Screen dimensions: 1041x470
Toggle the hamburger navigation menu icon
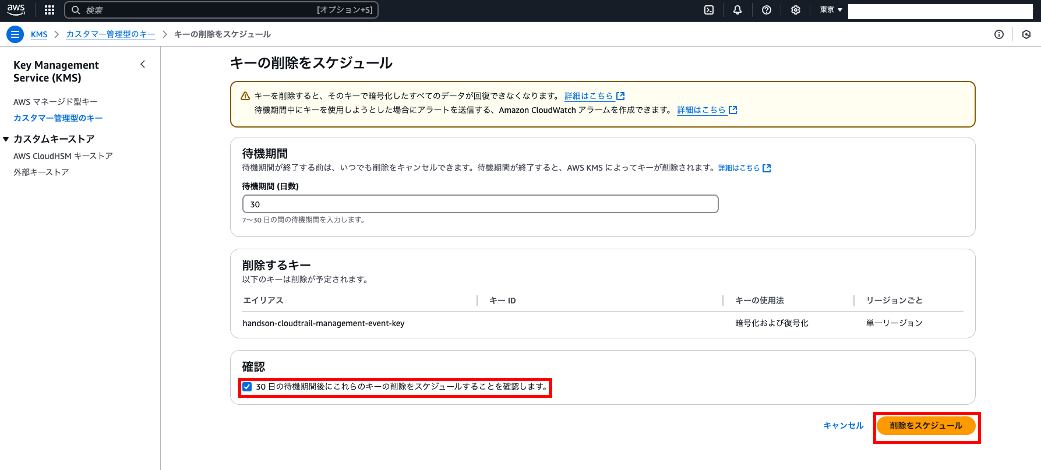coord(15,34)
